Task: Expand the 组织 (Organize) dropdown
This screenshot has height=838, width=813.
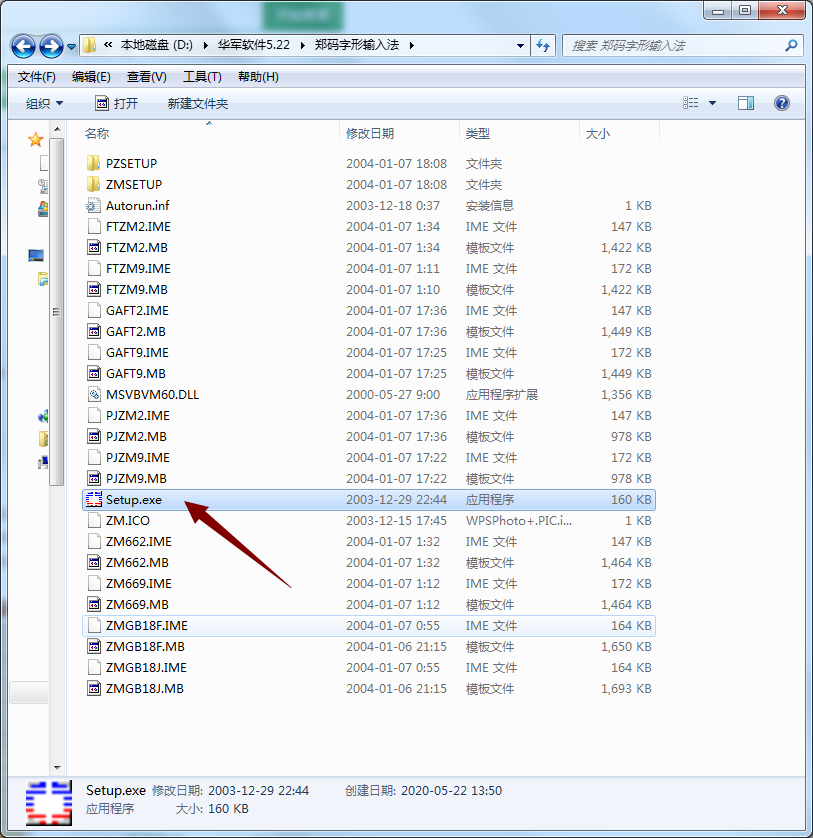Action: [44, 102]
